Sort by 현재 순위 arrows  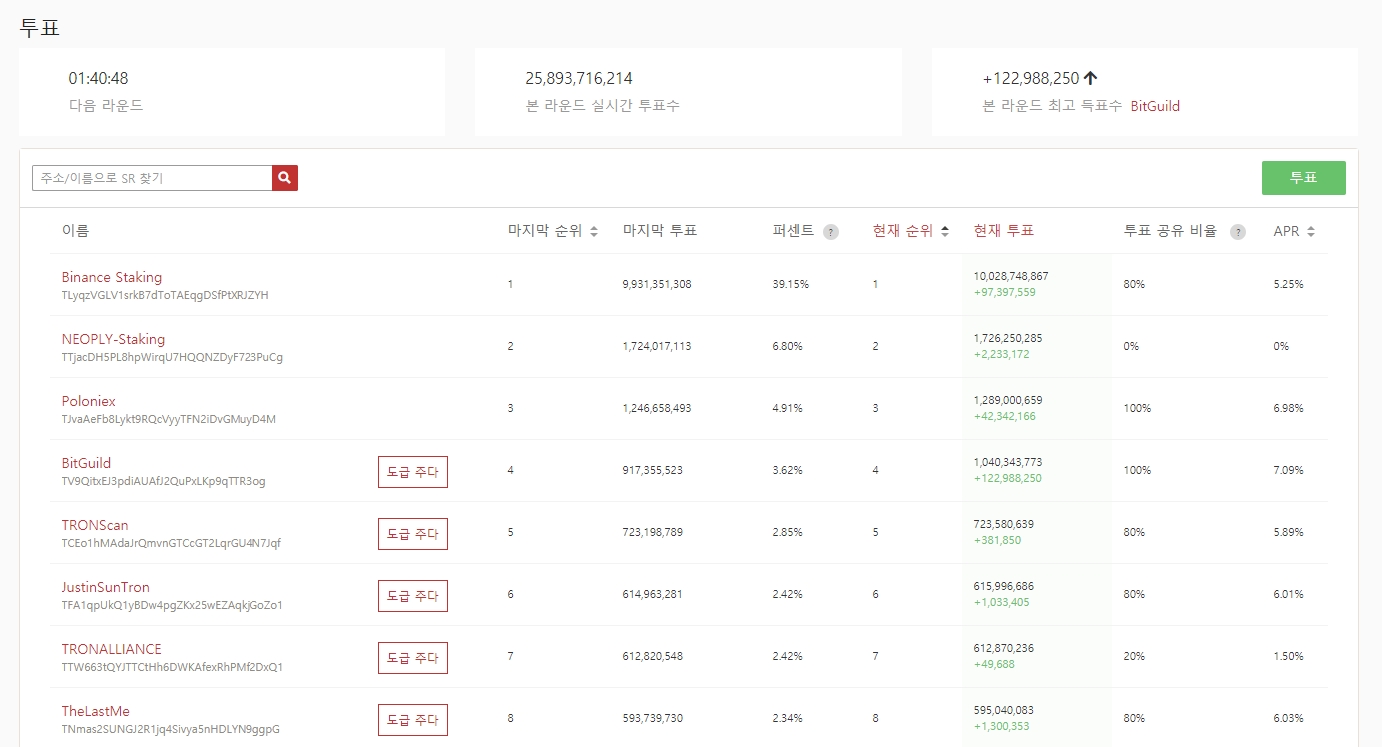(x=945, y=231)
